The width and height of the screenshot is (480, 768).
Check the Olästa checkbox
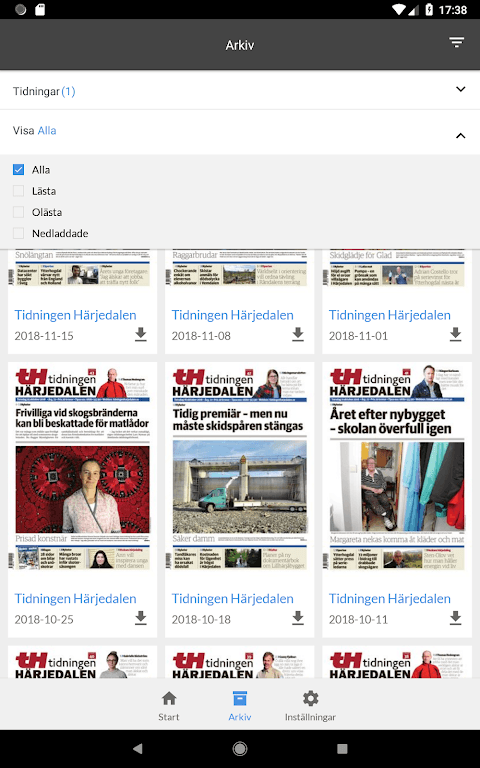click(19, 212)
